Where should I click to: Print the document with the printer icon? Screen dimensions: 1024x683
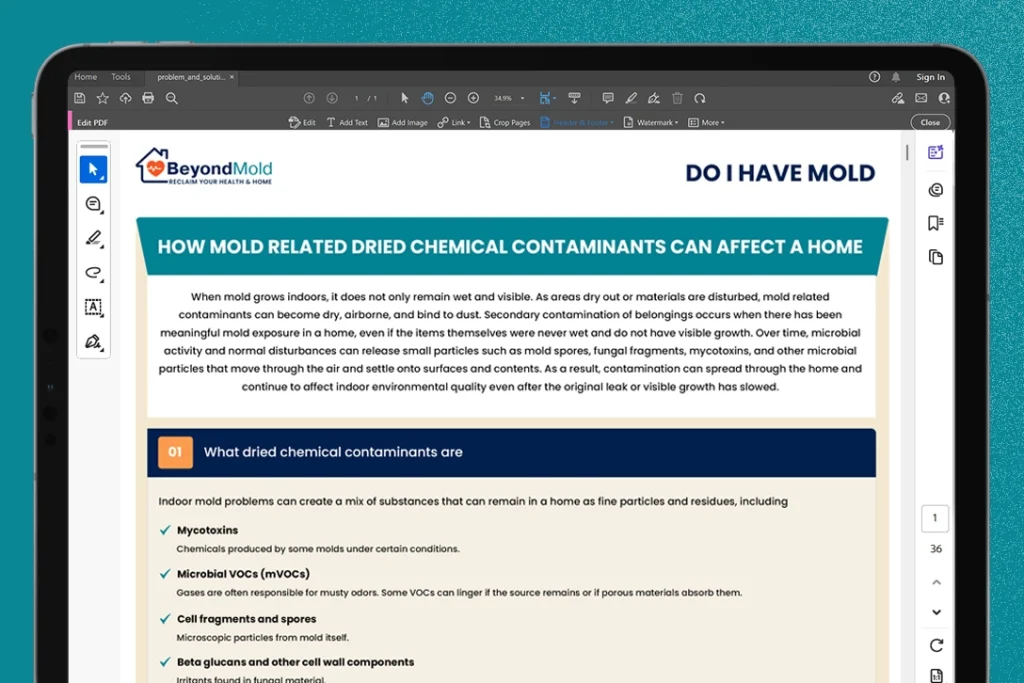148,99
